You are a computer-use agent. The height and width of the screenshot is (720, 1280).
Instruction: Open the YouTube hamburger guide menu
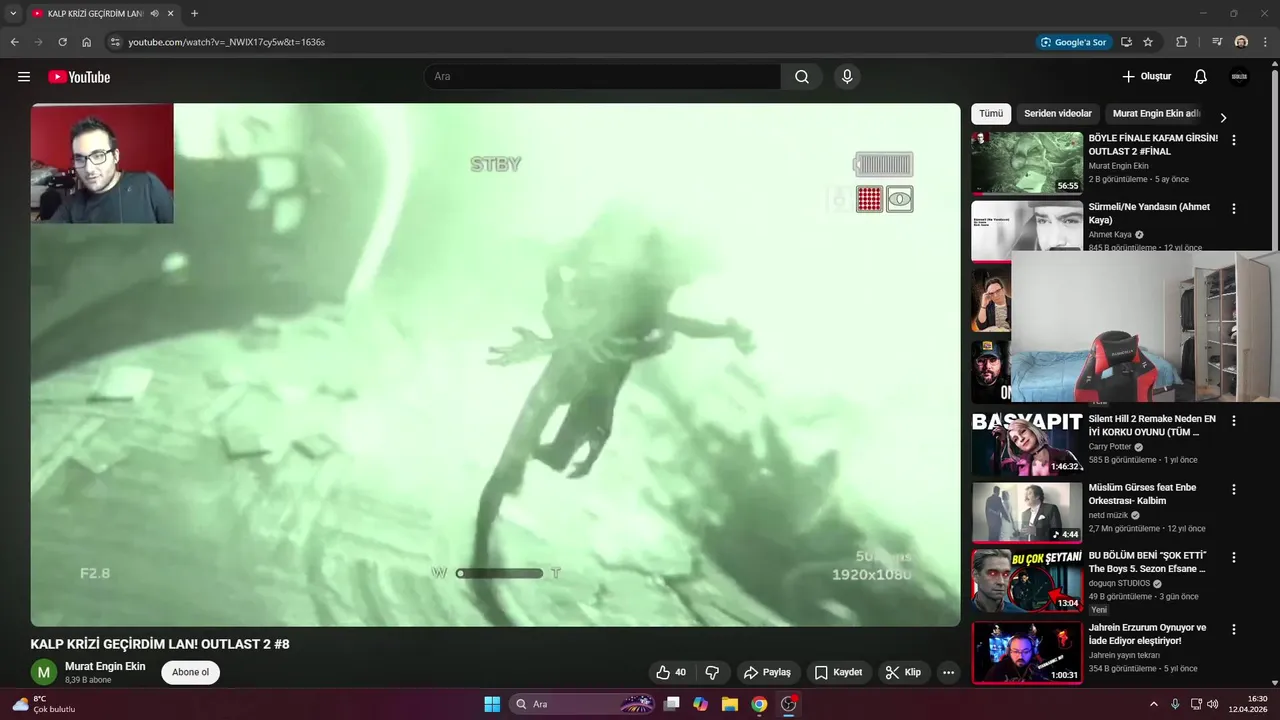click(24, 77)
